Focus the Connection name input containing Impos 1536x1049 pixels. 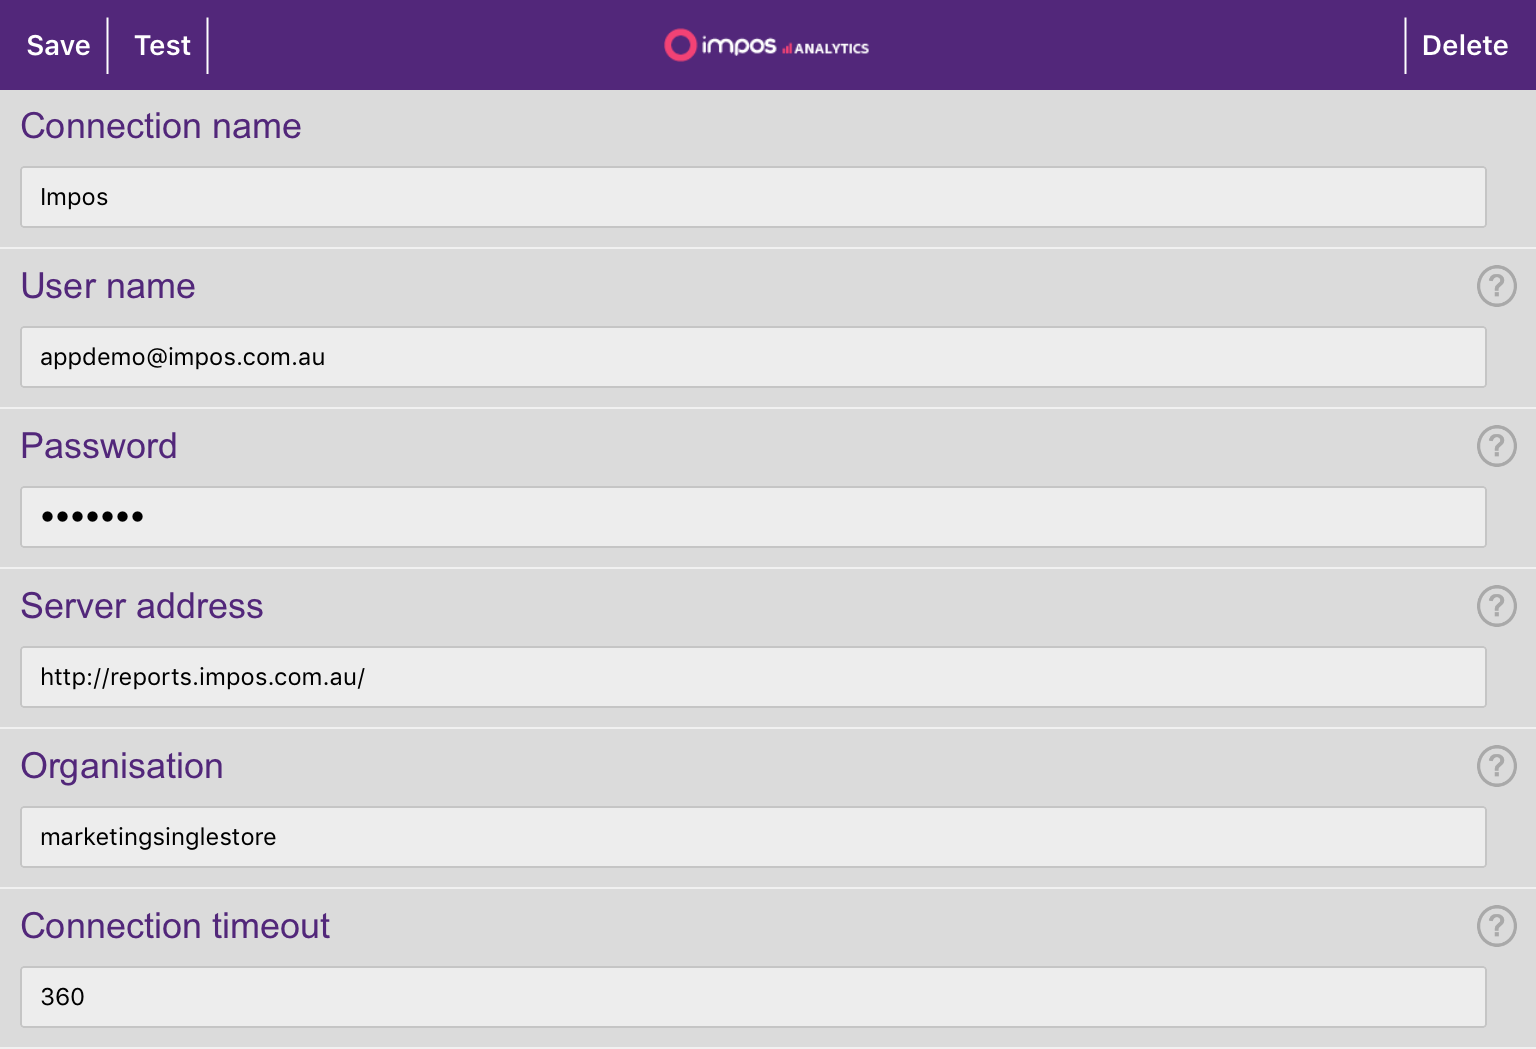(753, 197)
